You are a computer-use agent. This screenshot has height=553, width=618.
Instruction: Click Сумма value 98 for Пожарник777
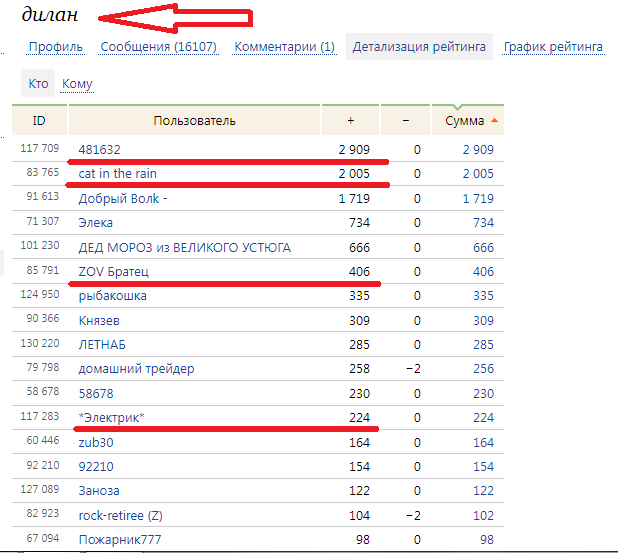[x=487, y=540]
